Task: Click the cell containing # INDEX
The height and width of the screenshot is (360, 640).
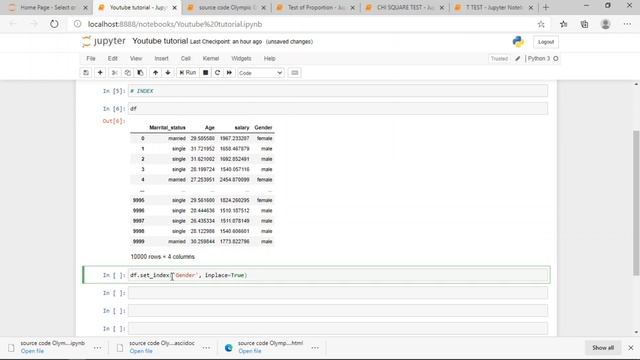Action: (x=338, y=91)
